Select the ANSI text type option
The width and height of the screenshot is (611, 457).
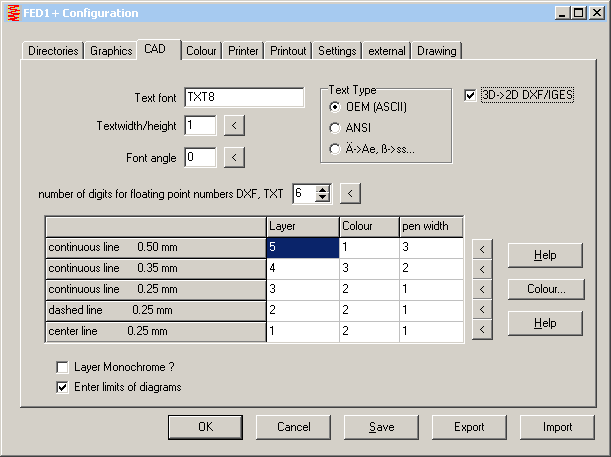[x=335, y=127]
